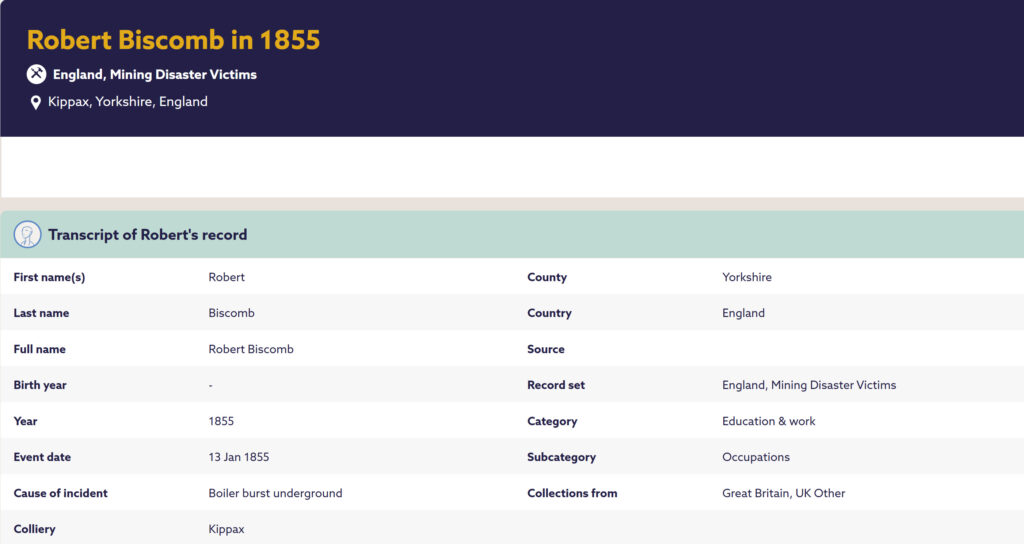Image resolution: width=1024 pixels, height=544 pixels.
Task: Select 'England, Mining Disaster Victims' header text
Action: [x=155, y=75]
